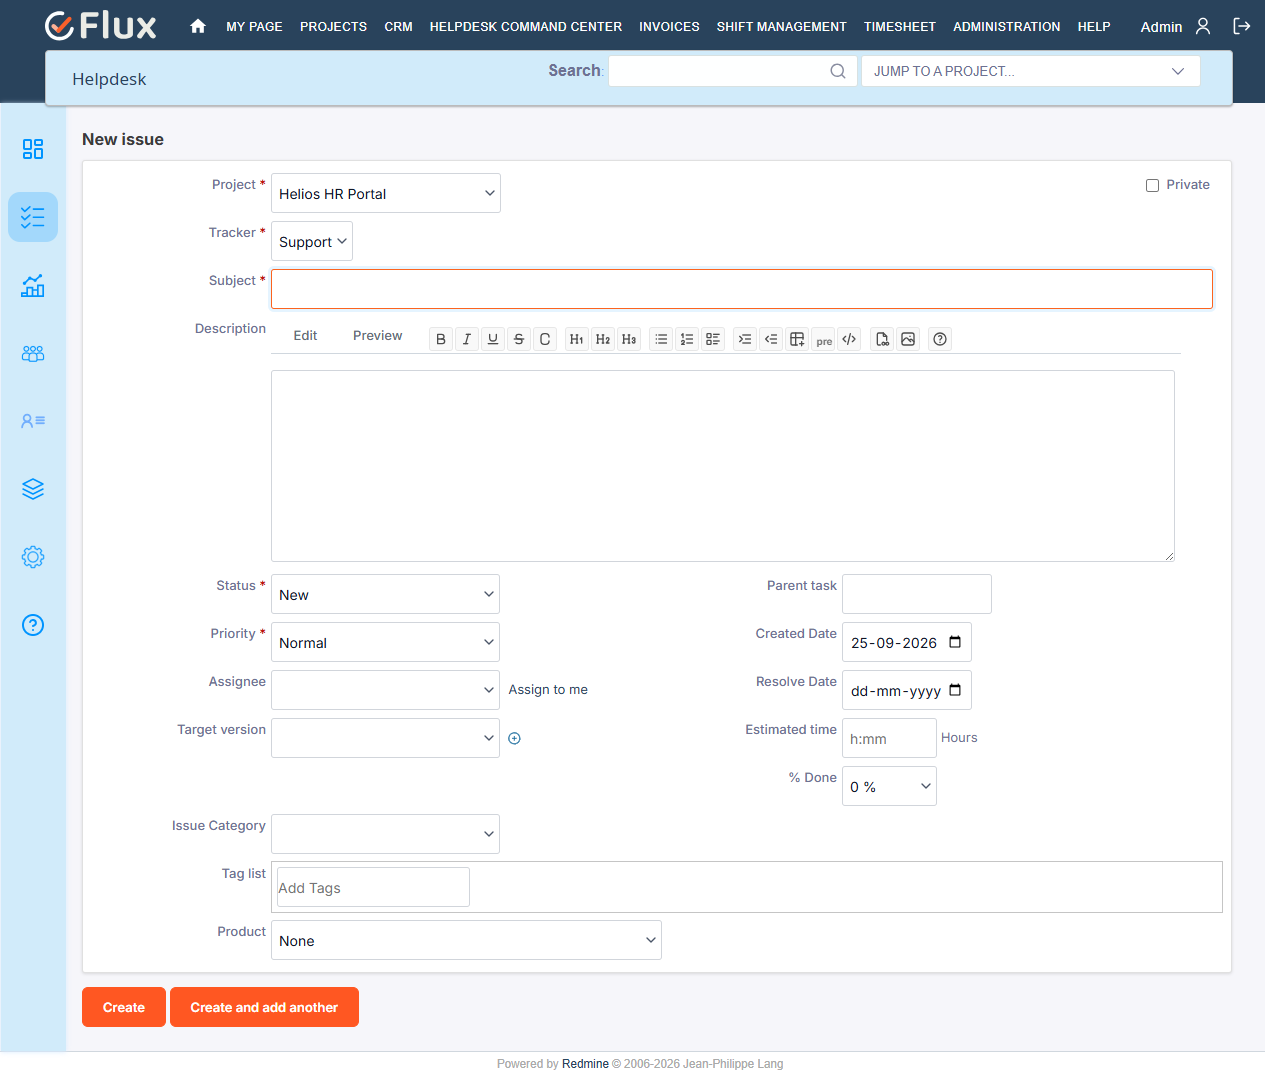The image size is (1265, 1075).
Task: Insert Heading 1 in description
Action: pos(577,339)
